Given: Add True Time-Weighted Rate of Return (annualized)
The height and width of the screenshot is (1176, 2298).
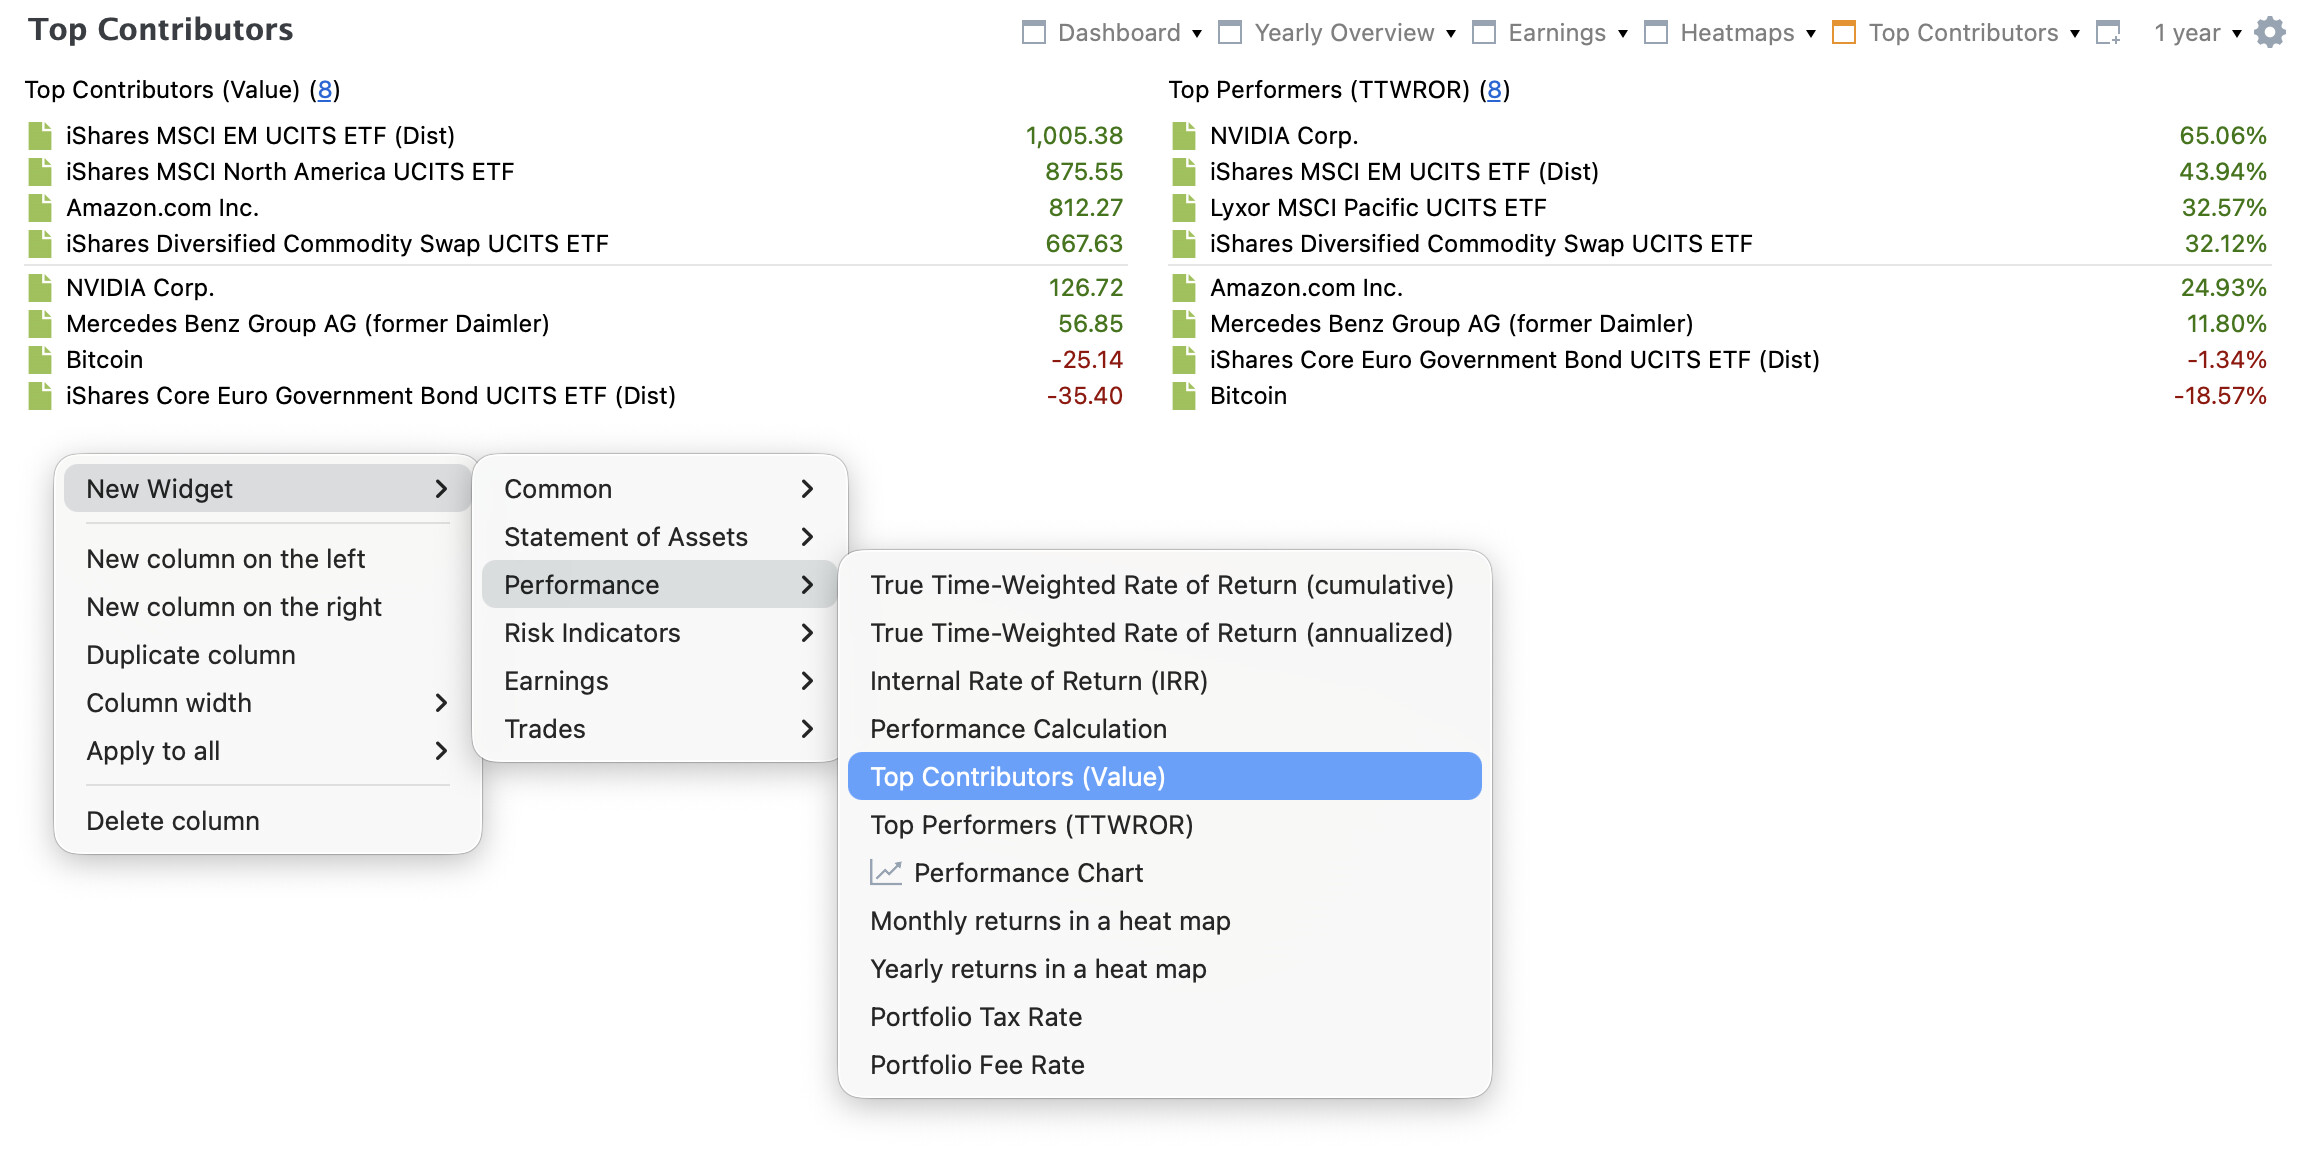Looking at the screenshot, I should click(1165, 633).
